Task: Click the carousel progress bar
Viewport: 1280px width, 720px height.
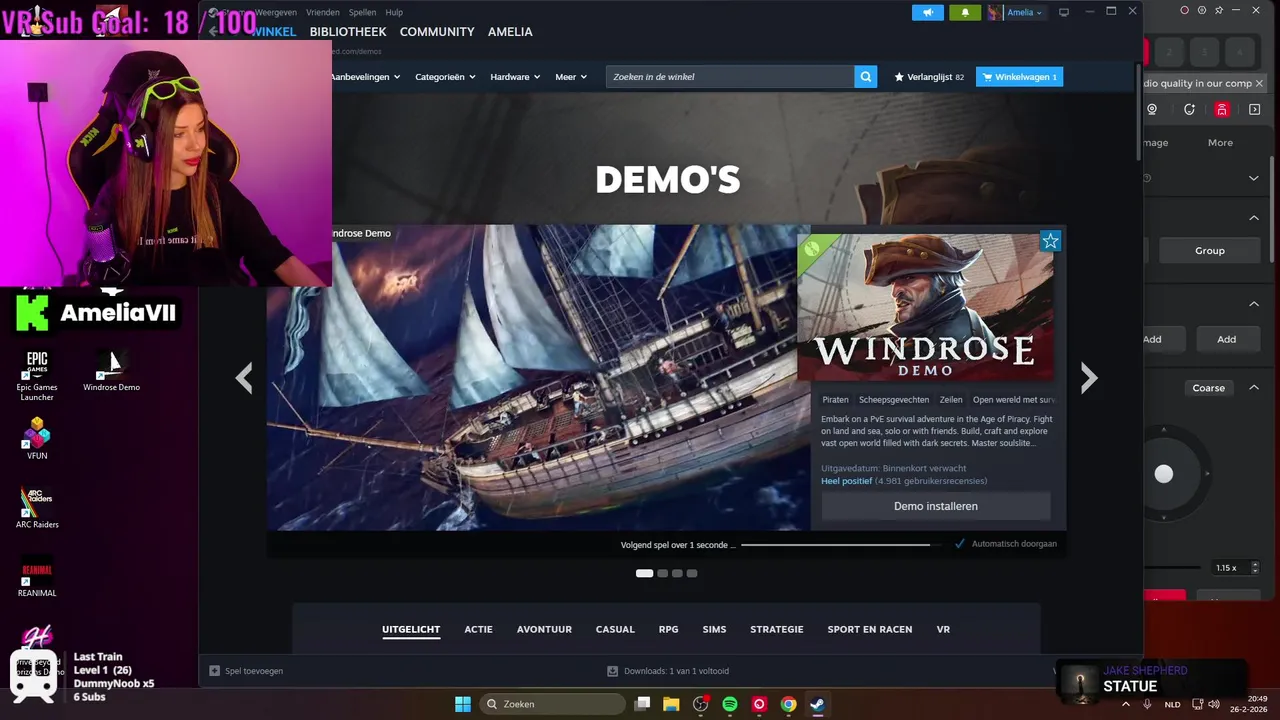Action: point(841,544)
